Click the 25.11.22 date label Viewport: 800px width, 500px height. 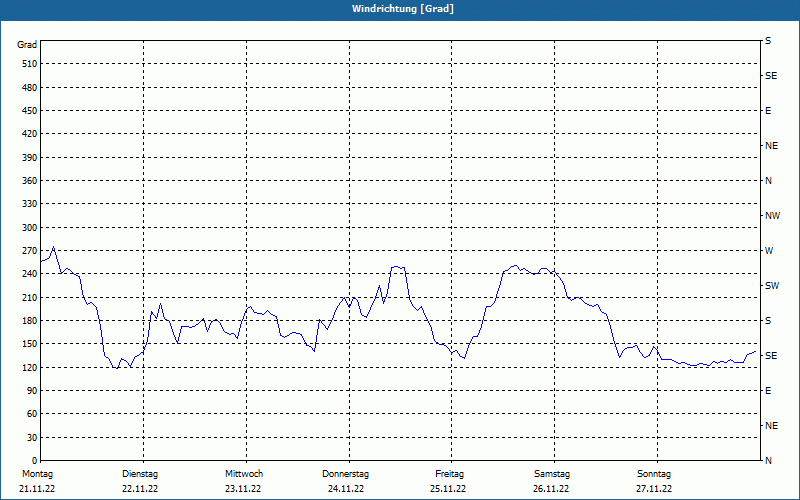coord(448,489)
